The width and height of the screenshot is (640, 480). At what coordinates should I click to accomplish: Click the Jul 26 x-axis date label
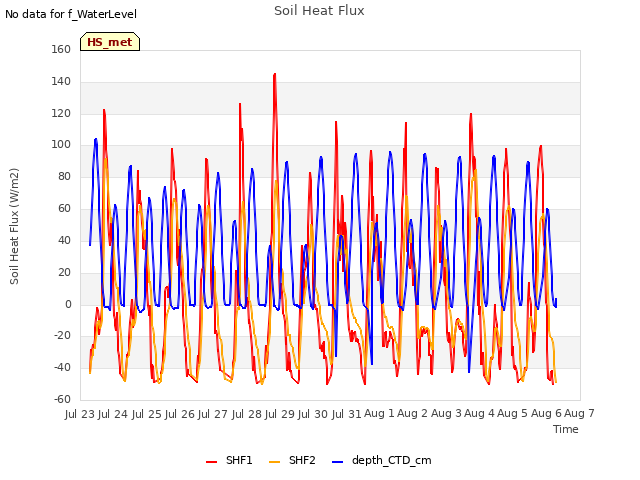(180, 414)
